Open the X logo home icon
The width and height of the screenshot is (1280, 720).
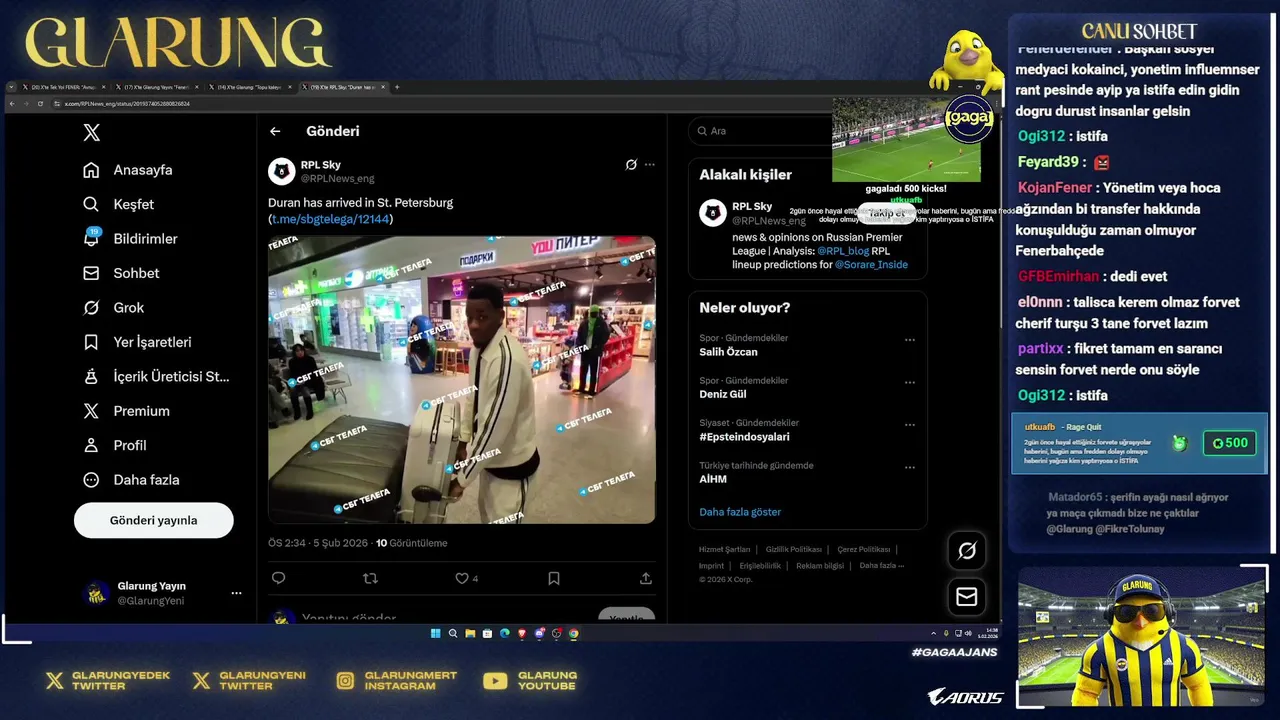pyautogui.click(x=91, y=132)
